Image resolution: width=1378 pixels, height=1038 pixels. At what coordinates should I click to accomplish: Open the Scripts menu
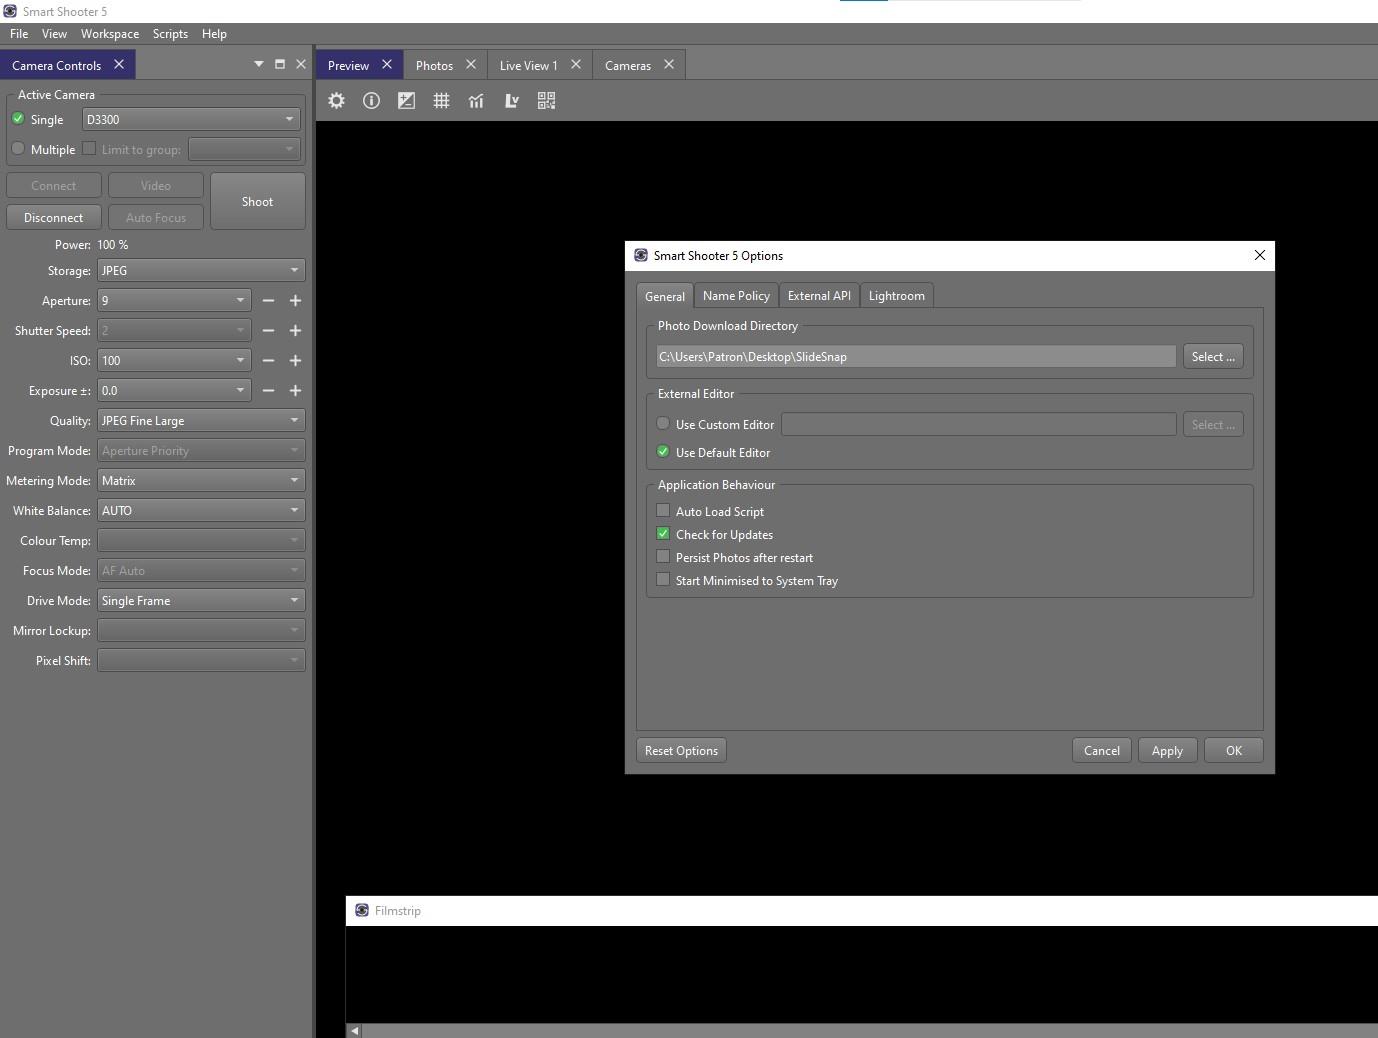170,34
